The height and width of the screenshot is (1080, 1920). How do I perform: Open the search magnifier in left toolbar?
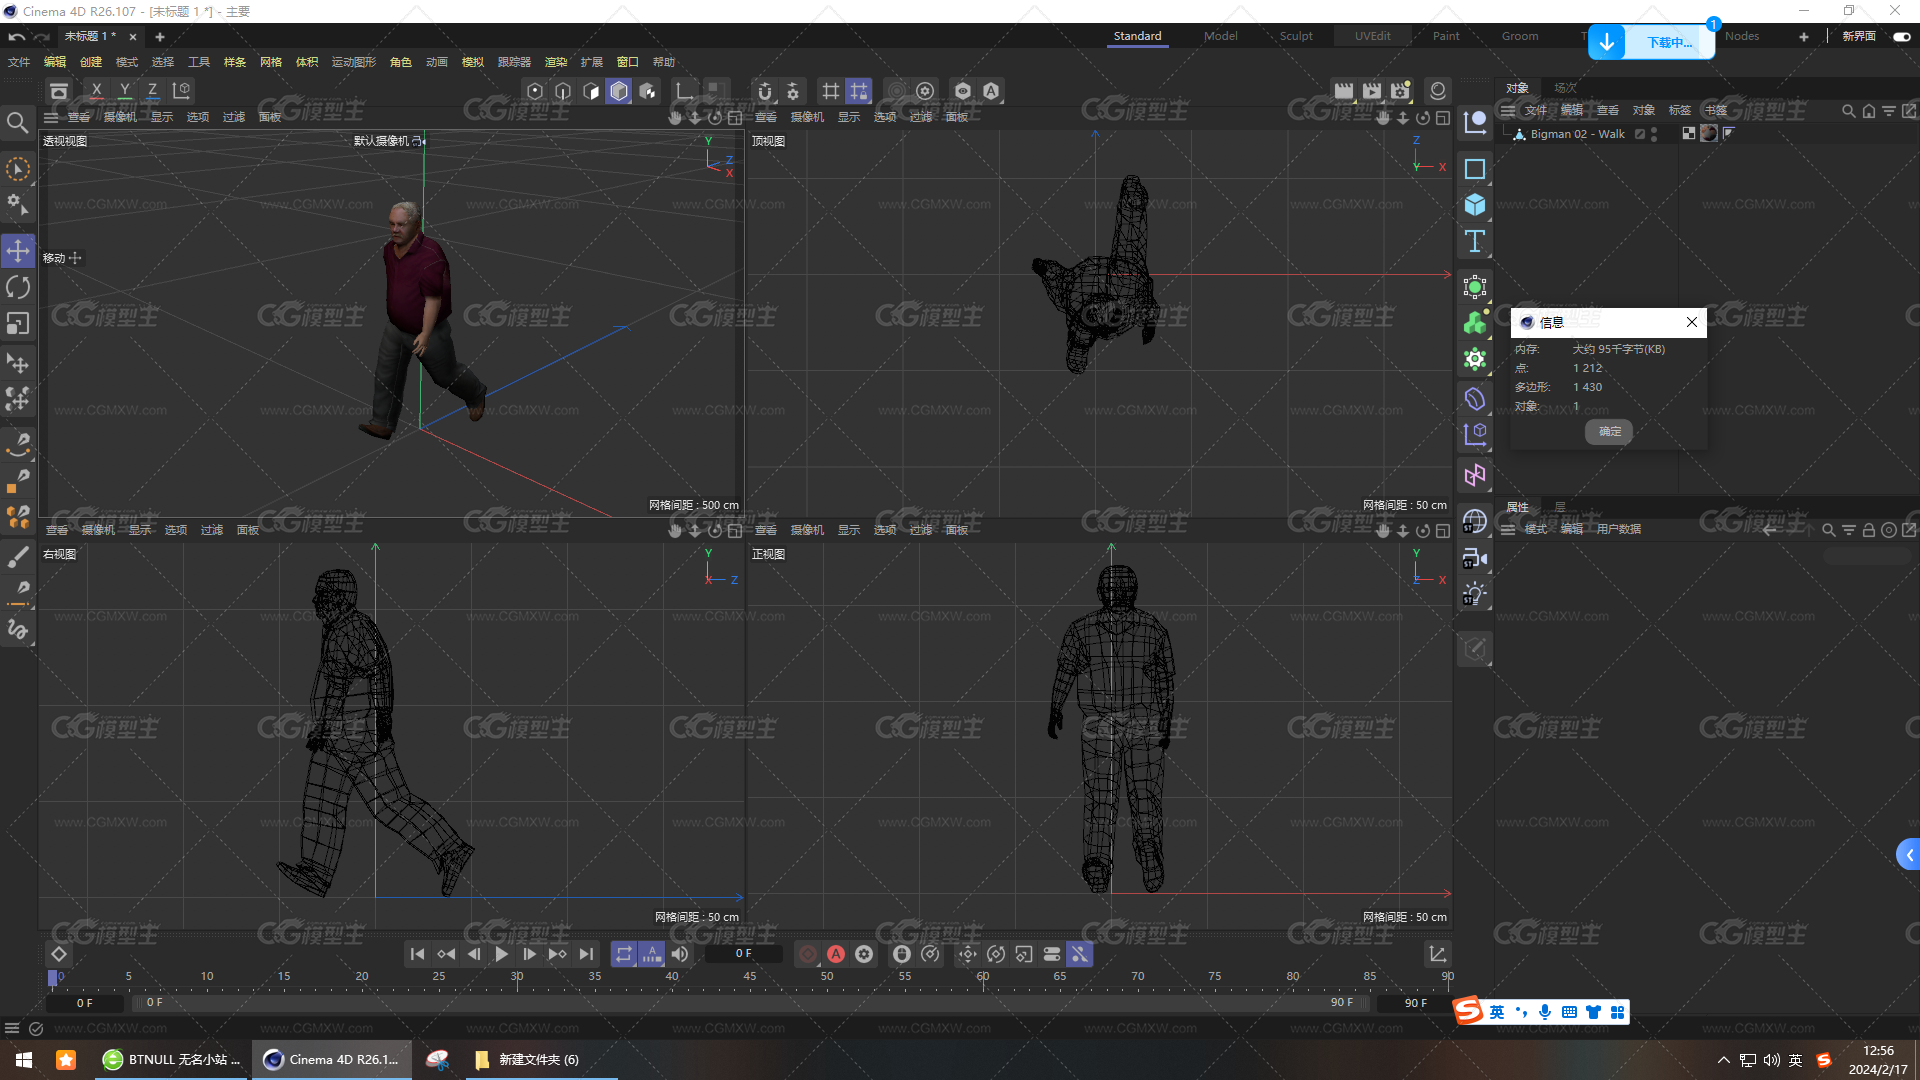pyautogui.click(x=18, y=123)
